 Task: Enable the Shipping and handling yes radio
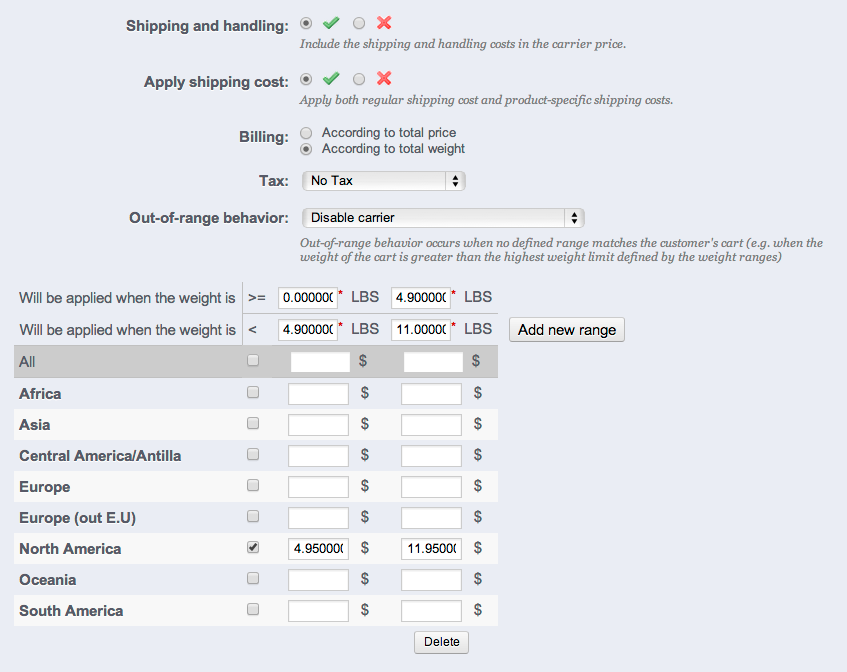coord(307,23)
